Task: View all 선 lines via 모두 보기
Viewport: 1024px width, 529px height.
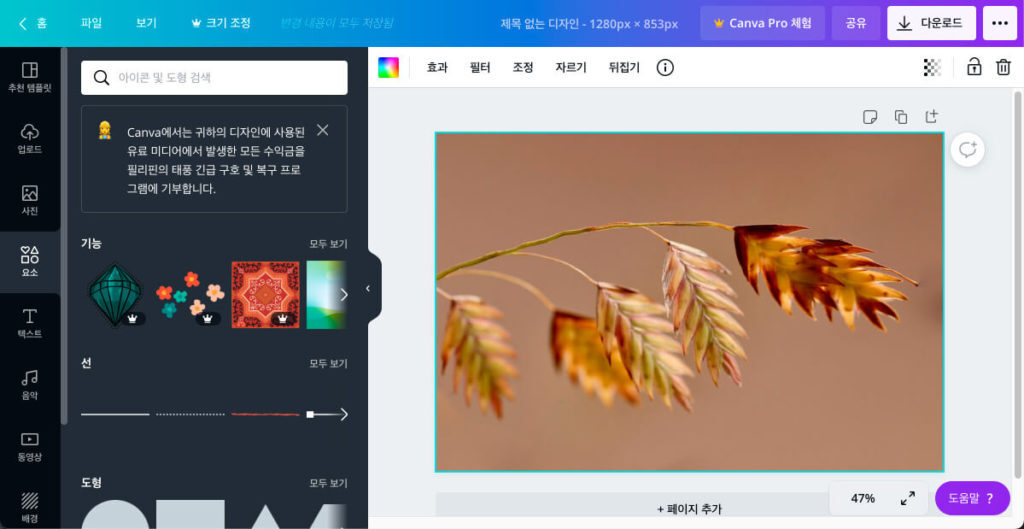Action: click(x=328, y=363)
